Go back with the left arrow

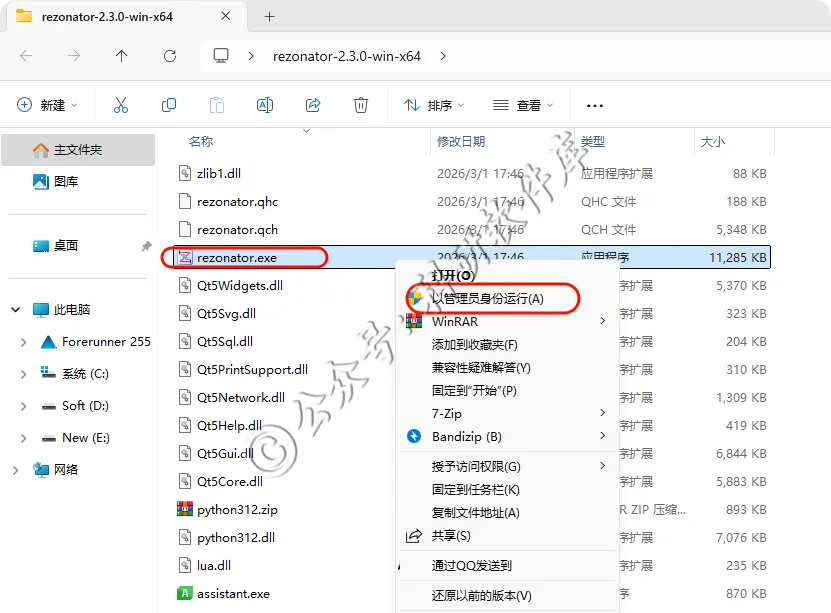click(x=26, y=56)
